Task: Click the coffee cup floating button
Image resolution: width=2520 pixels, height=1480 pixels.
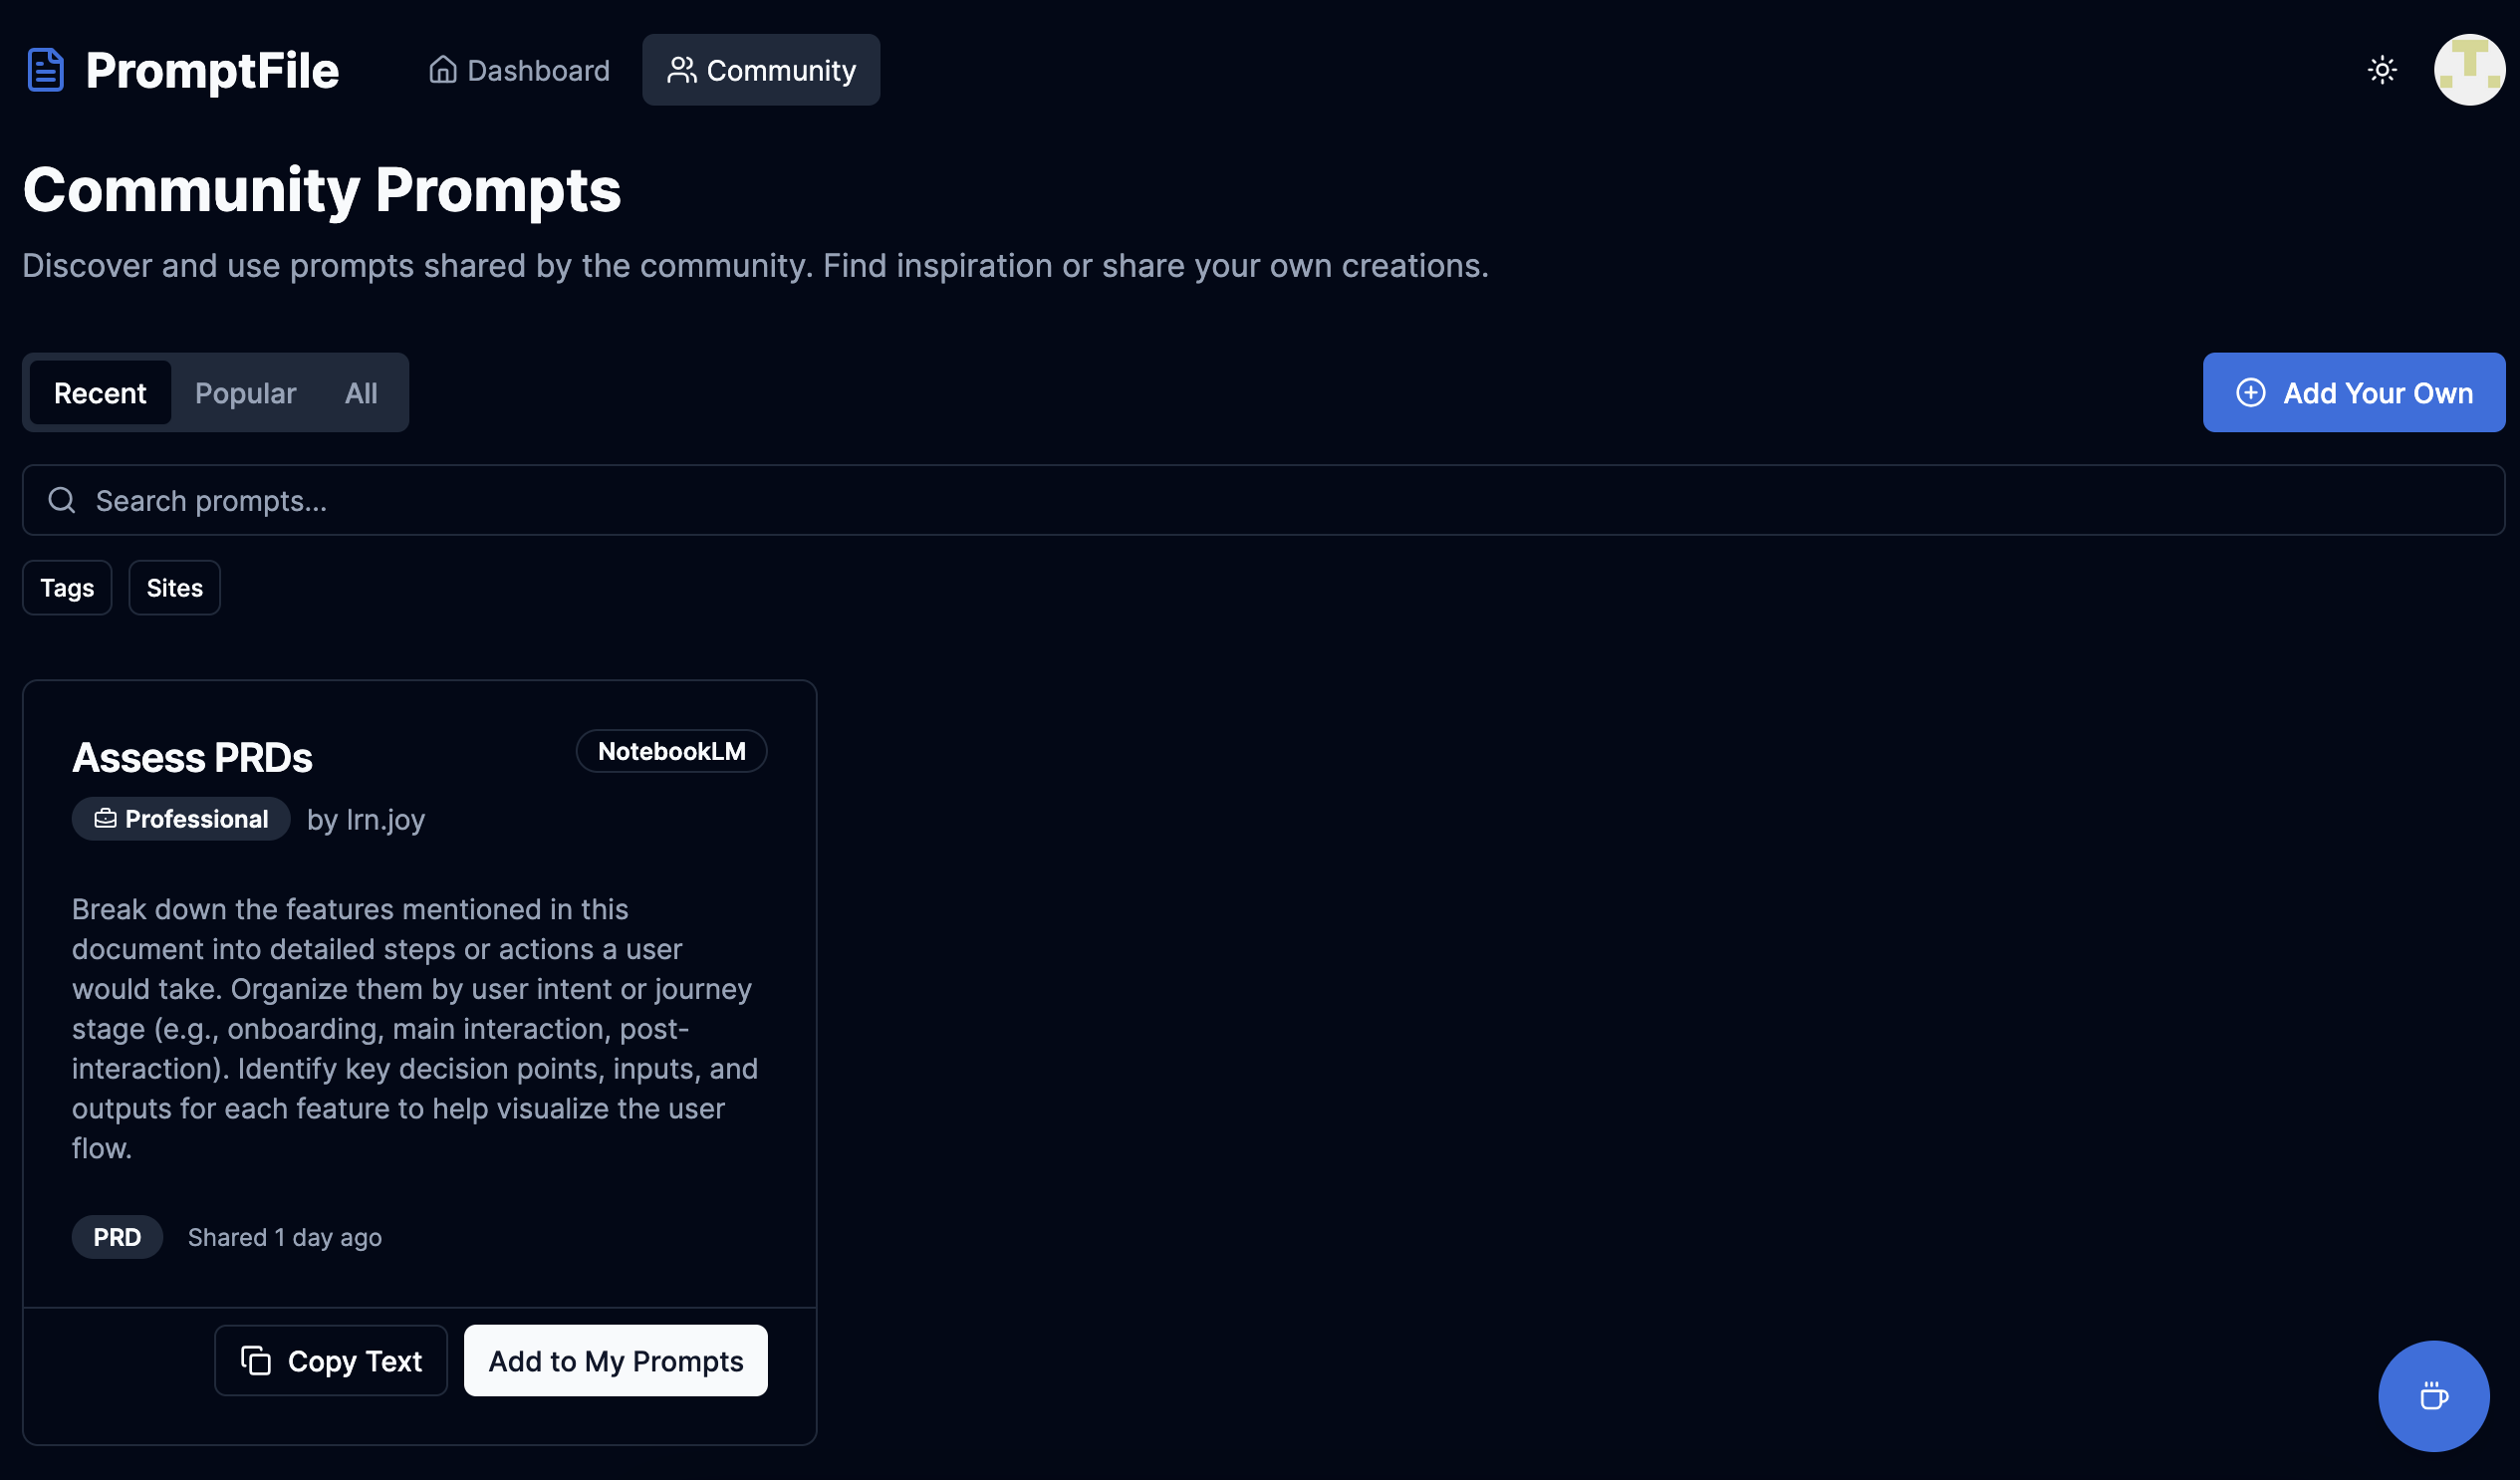Action: [x=2433, y=1395]
